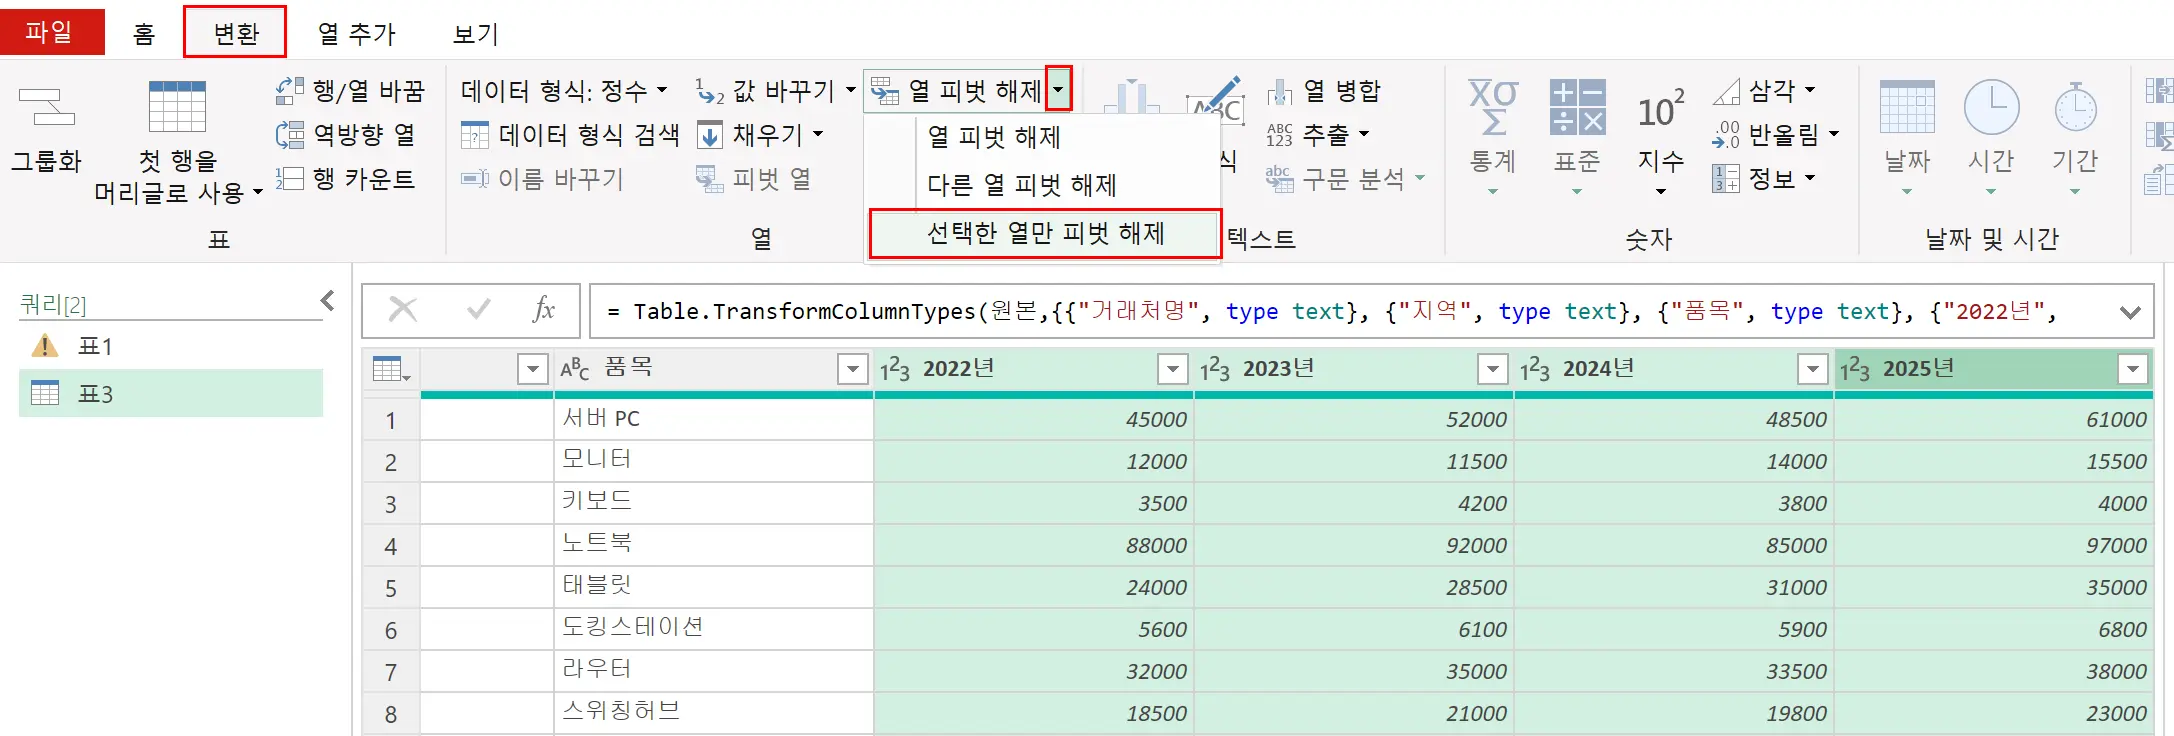Select the 품목 column header
This screenshot has width=2174, height=736.
713,369
